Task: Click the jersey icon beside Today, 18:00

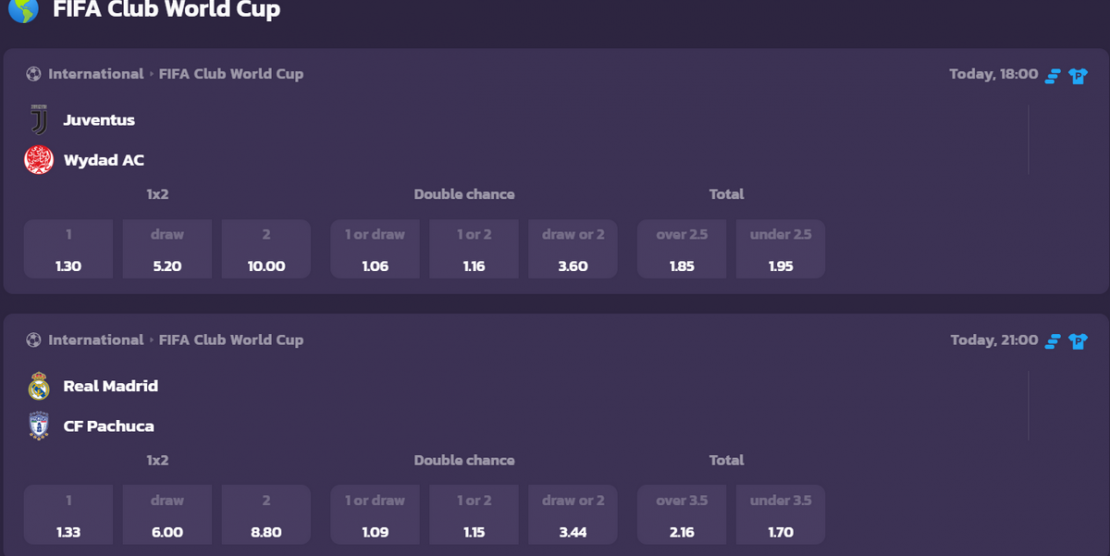Action: [1078, 75]
